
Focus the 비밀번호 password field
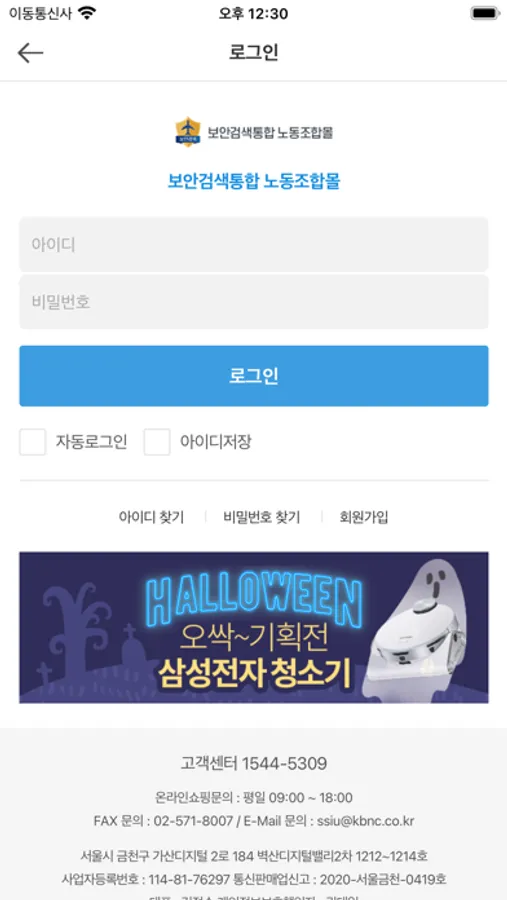(254, 302)
